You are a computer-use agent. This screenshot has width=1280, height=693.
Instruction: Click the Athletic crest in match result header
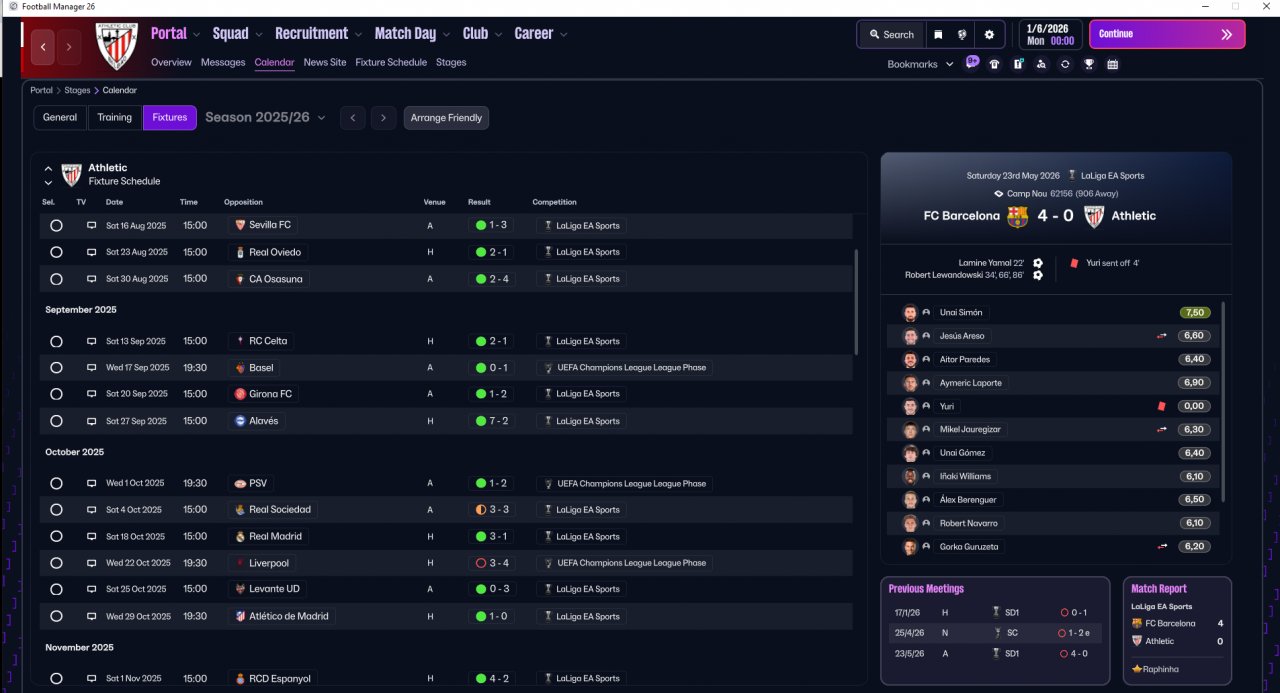coord(1094,216)
